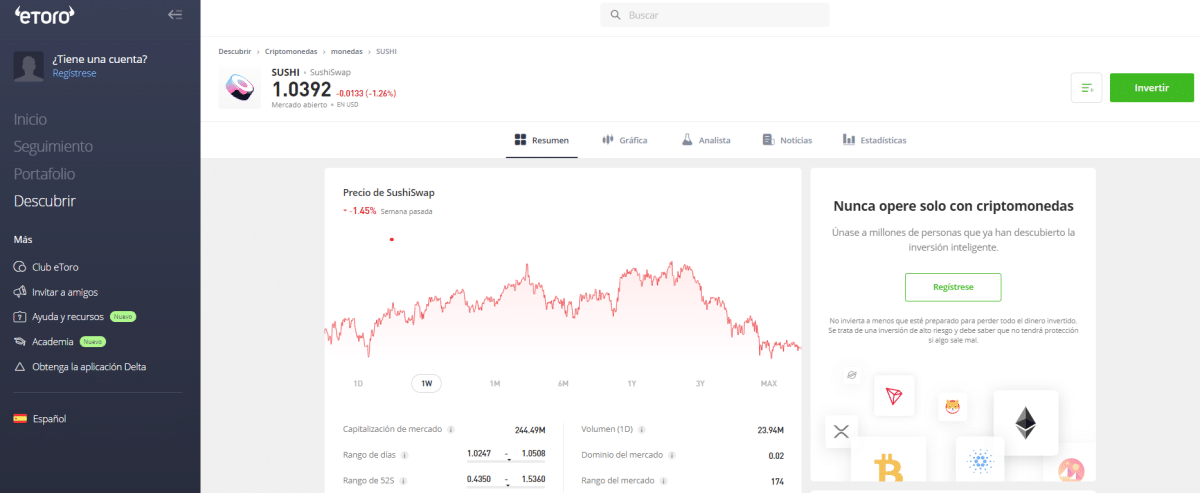The width and height of the screenshot is (1200, 493).
Task: Open the Academia link
Action: (53, 342)
